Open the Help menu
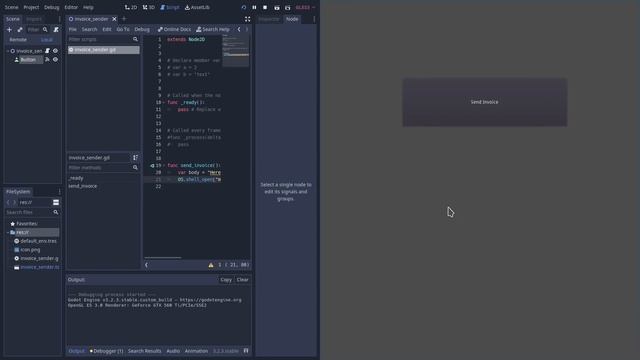 pyautogui.click(x=88, y=7)
